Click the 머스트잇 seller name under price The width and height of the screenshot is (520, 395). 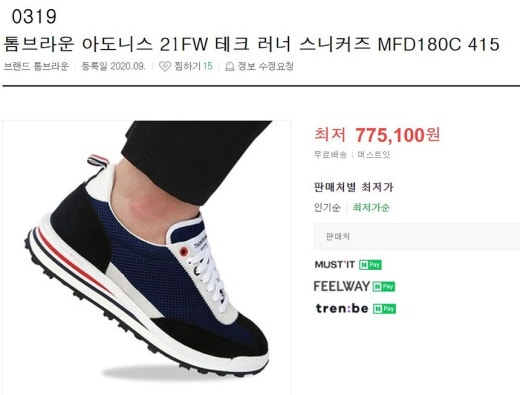pyautogui.click(x=373, y=155)
